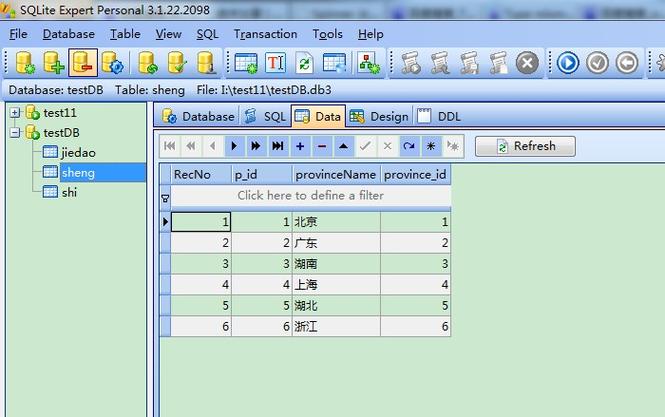Click the reindex document icon with green arrows

304,63
